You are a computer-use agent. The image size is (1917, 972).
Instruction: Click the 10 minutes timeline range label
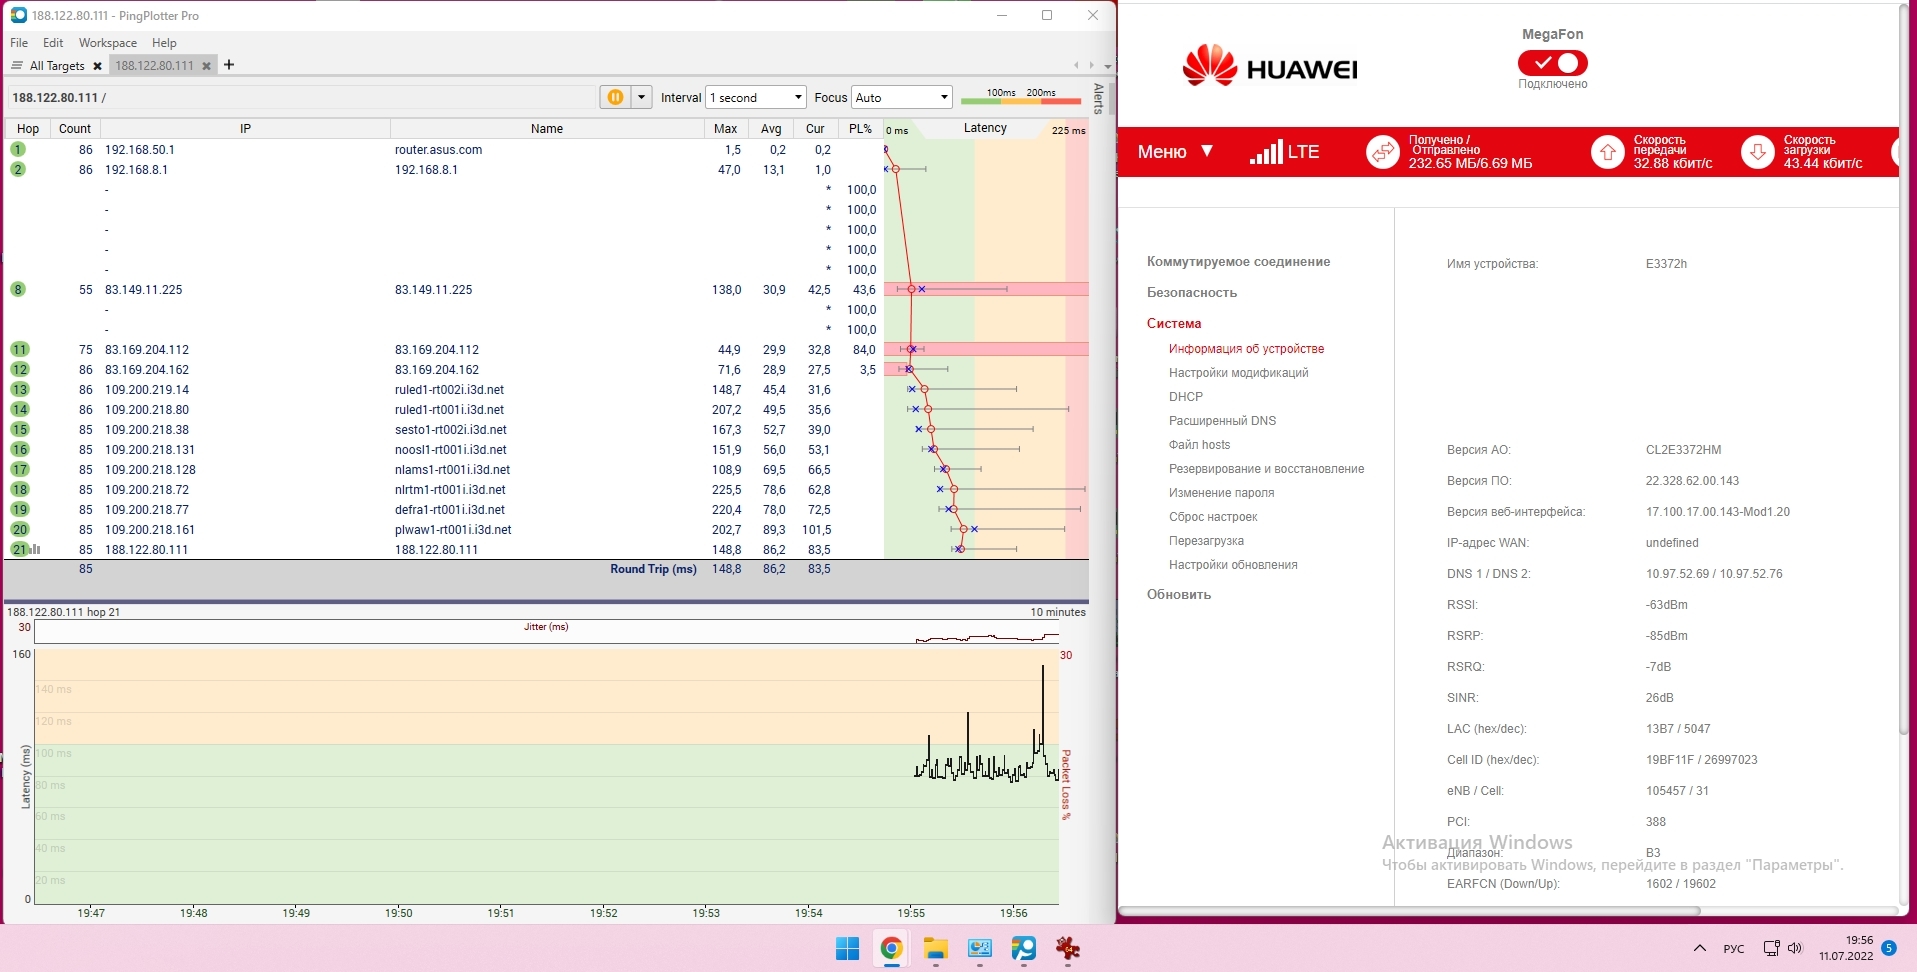(x=1058, y=612)
